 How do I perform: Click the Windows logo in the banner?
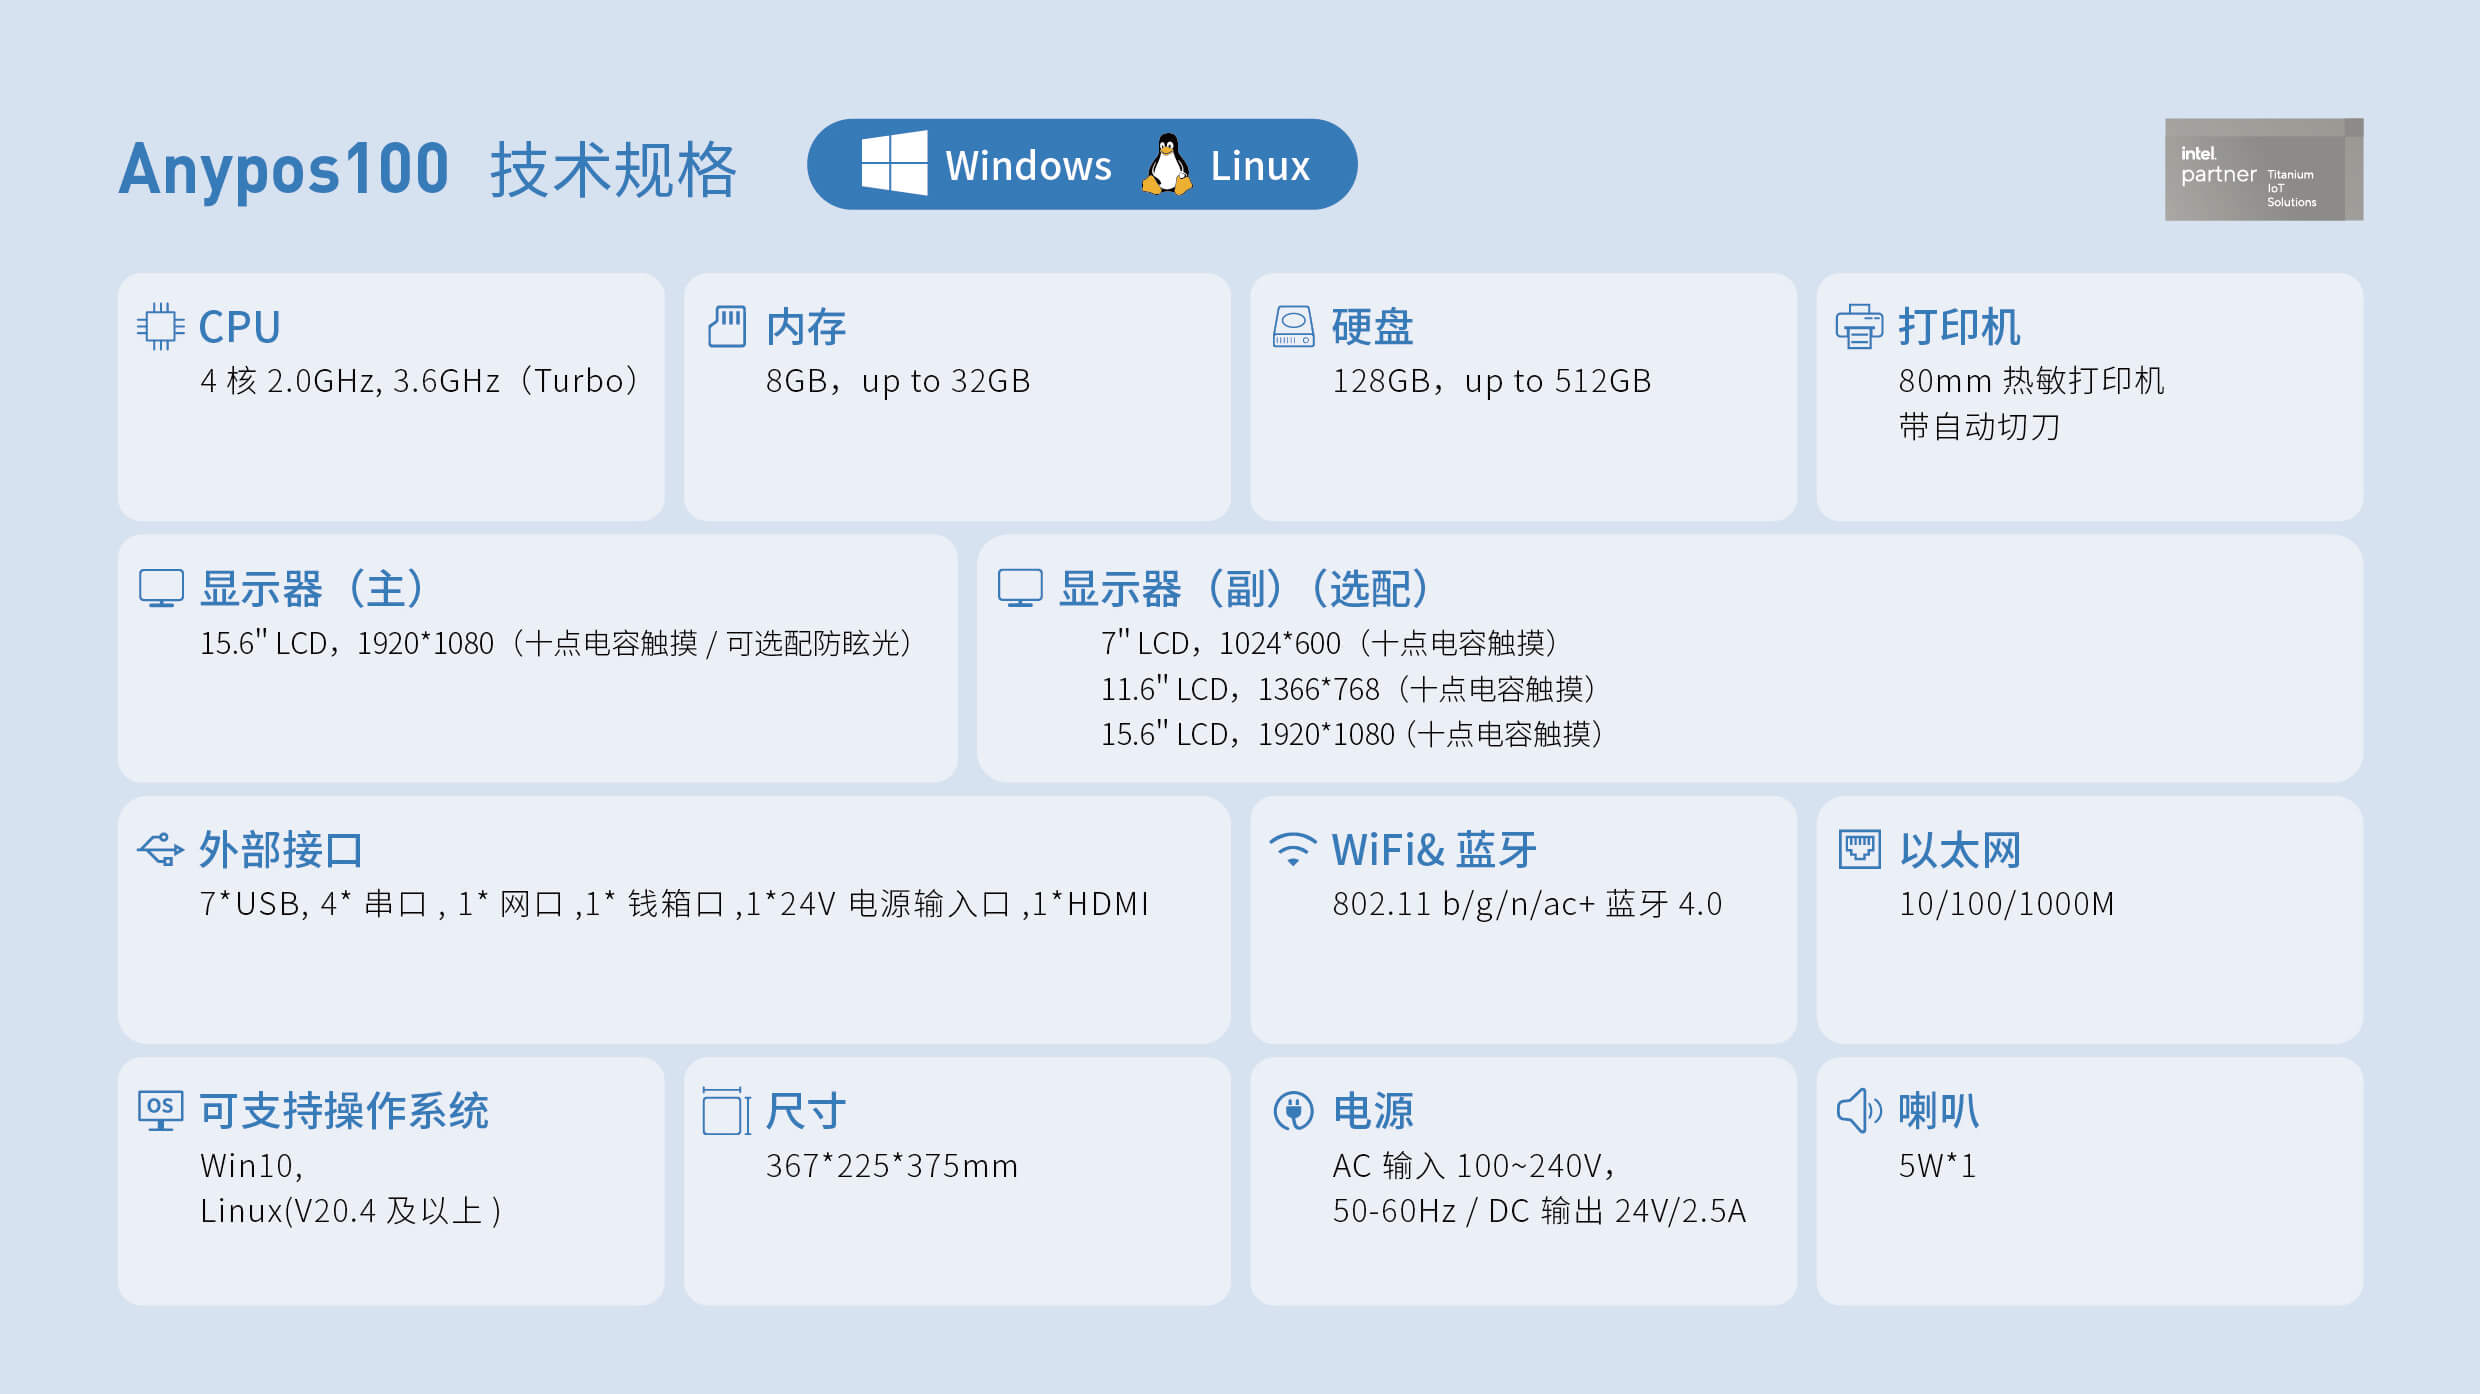pos(896,163)
